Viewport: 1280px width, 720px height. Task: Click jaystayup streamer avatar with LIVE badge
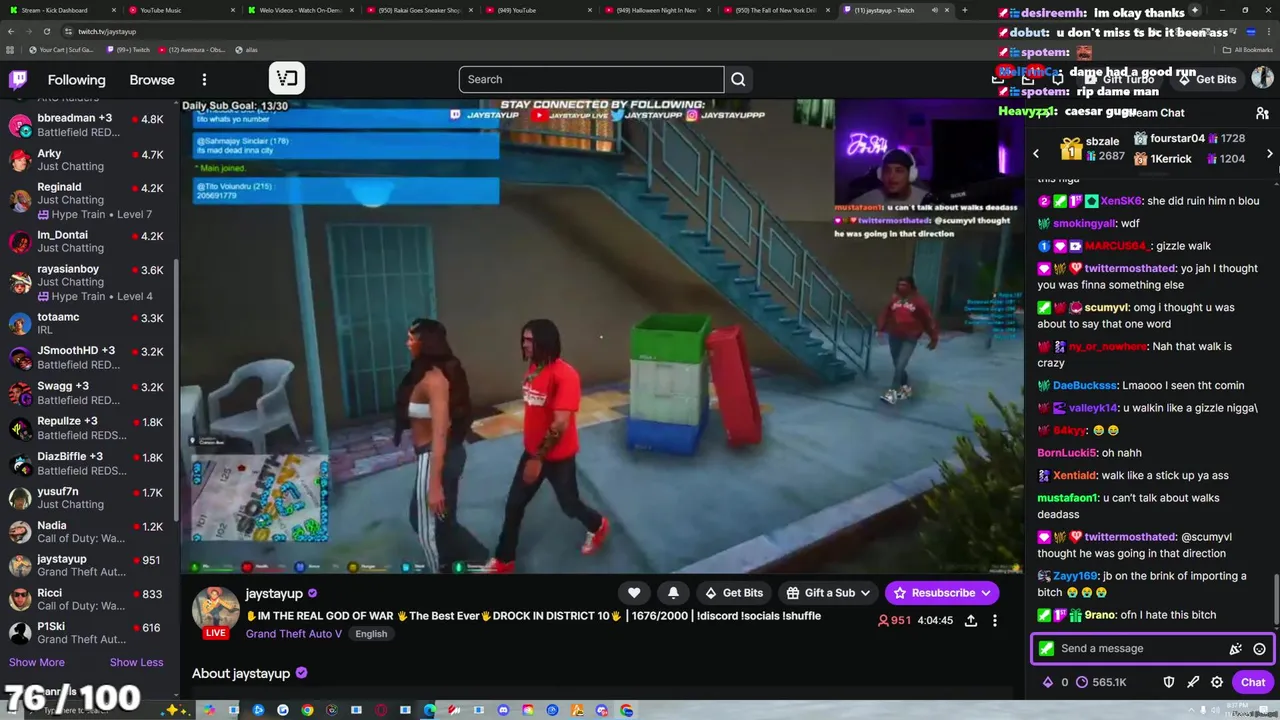pos(215,611)
